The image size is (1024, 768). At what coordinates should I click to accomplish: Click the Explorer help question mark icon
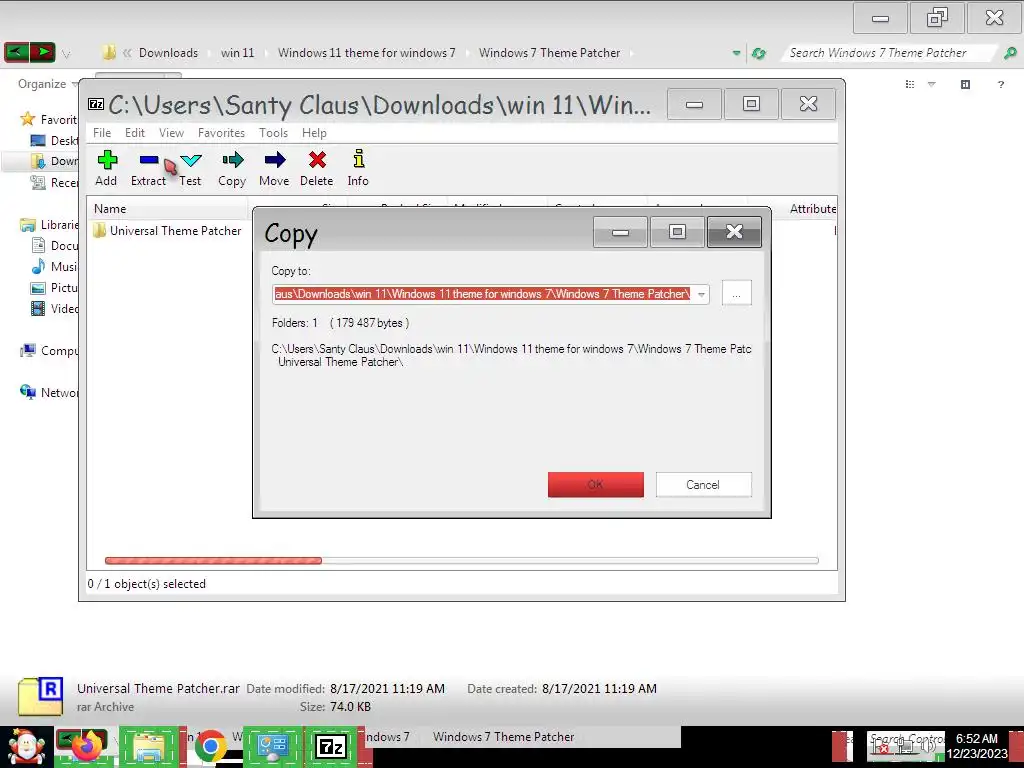tap(1000, 84)
